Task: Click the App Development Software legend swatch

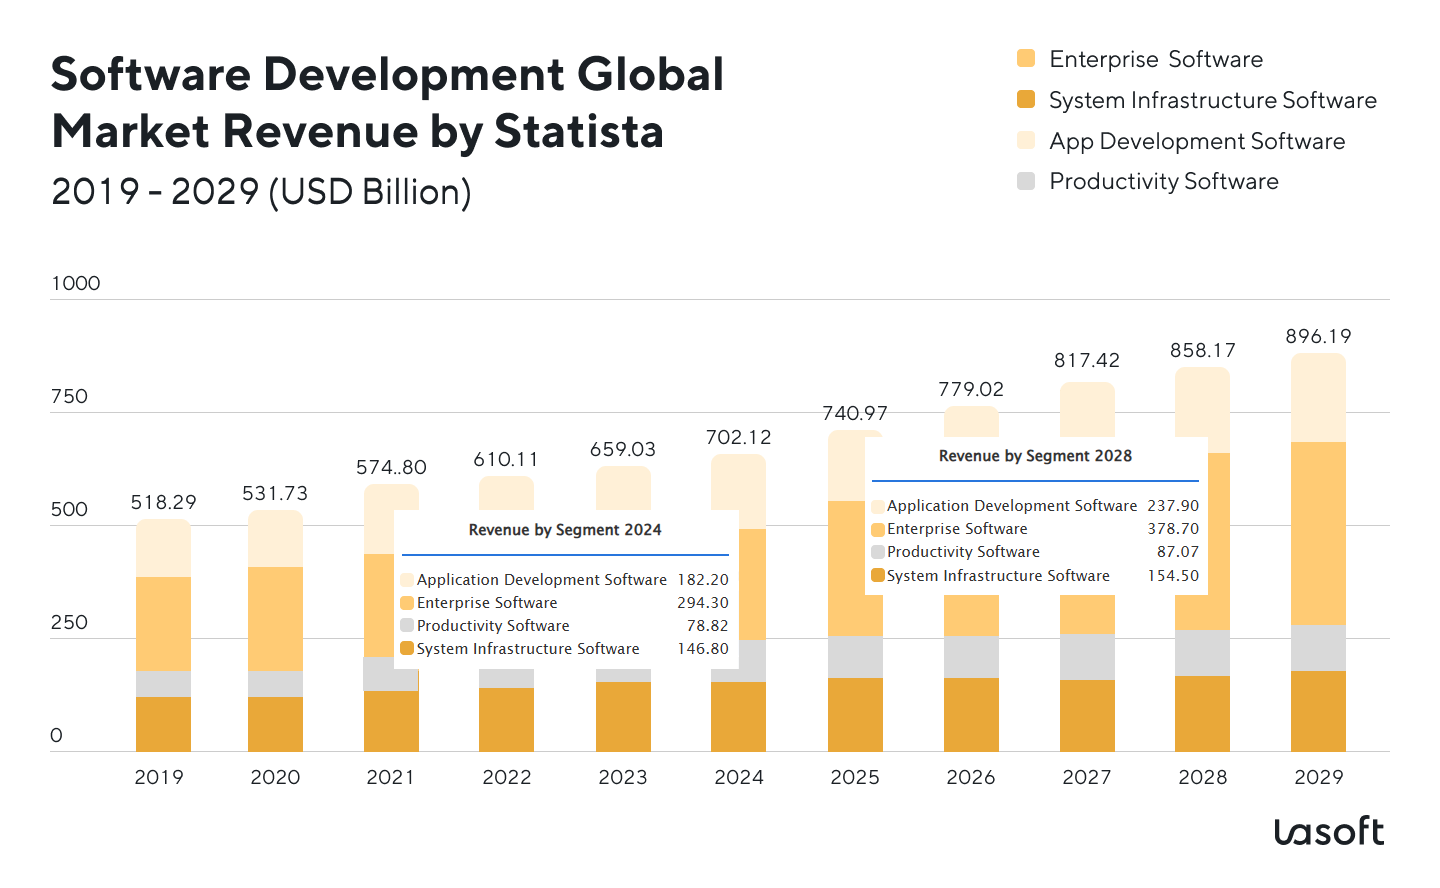Action: coord(1026,140)
